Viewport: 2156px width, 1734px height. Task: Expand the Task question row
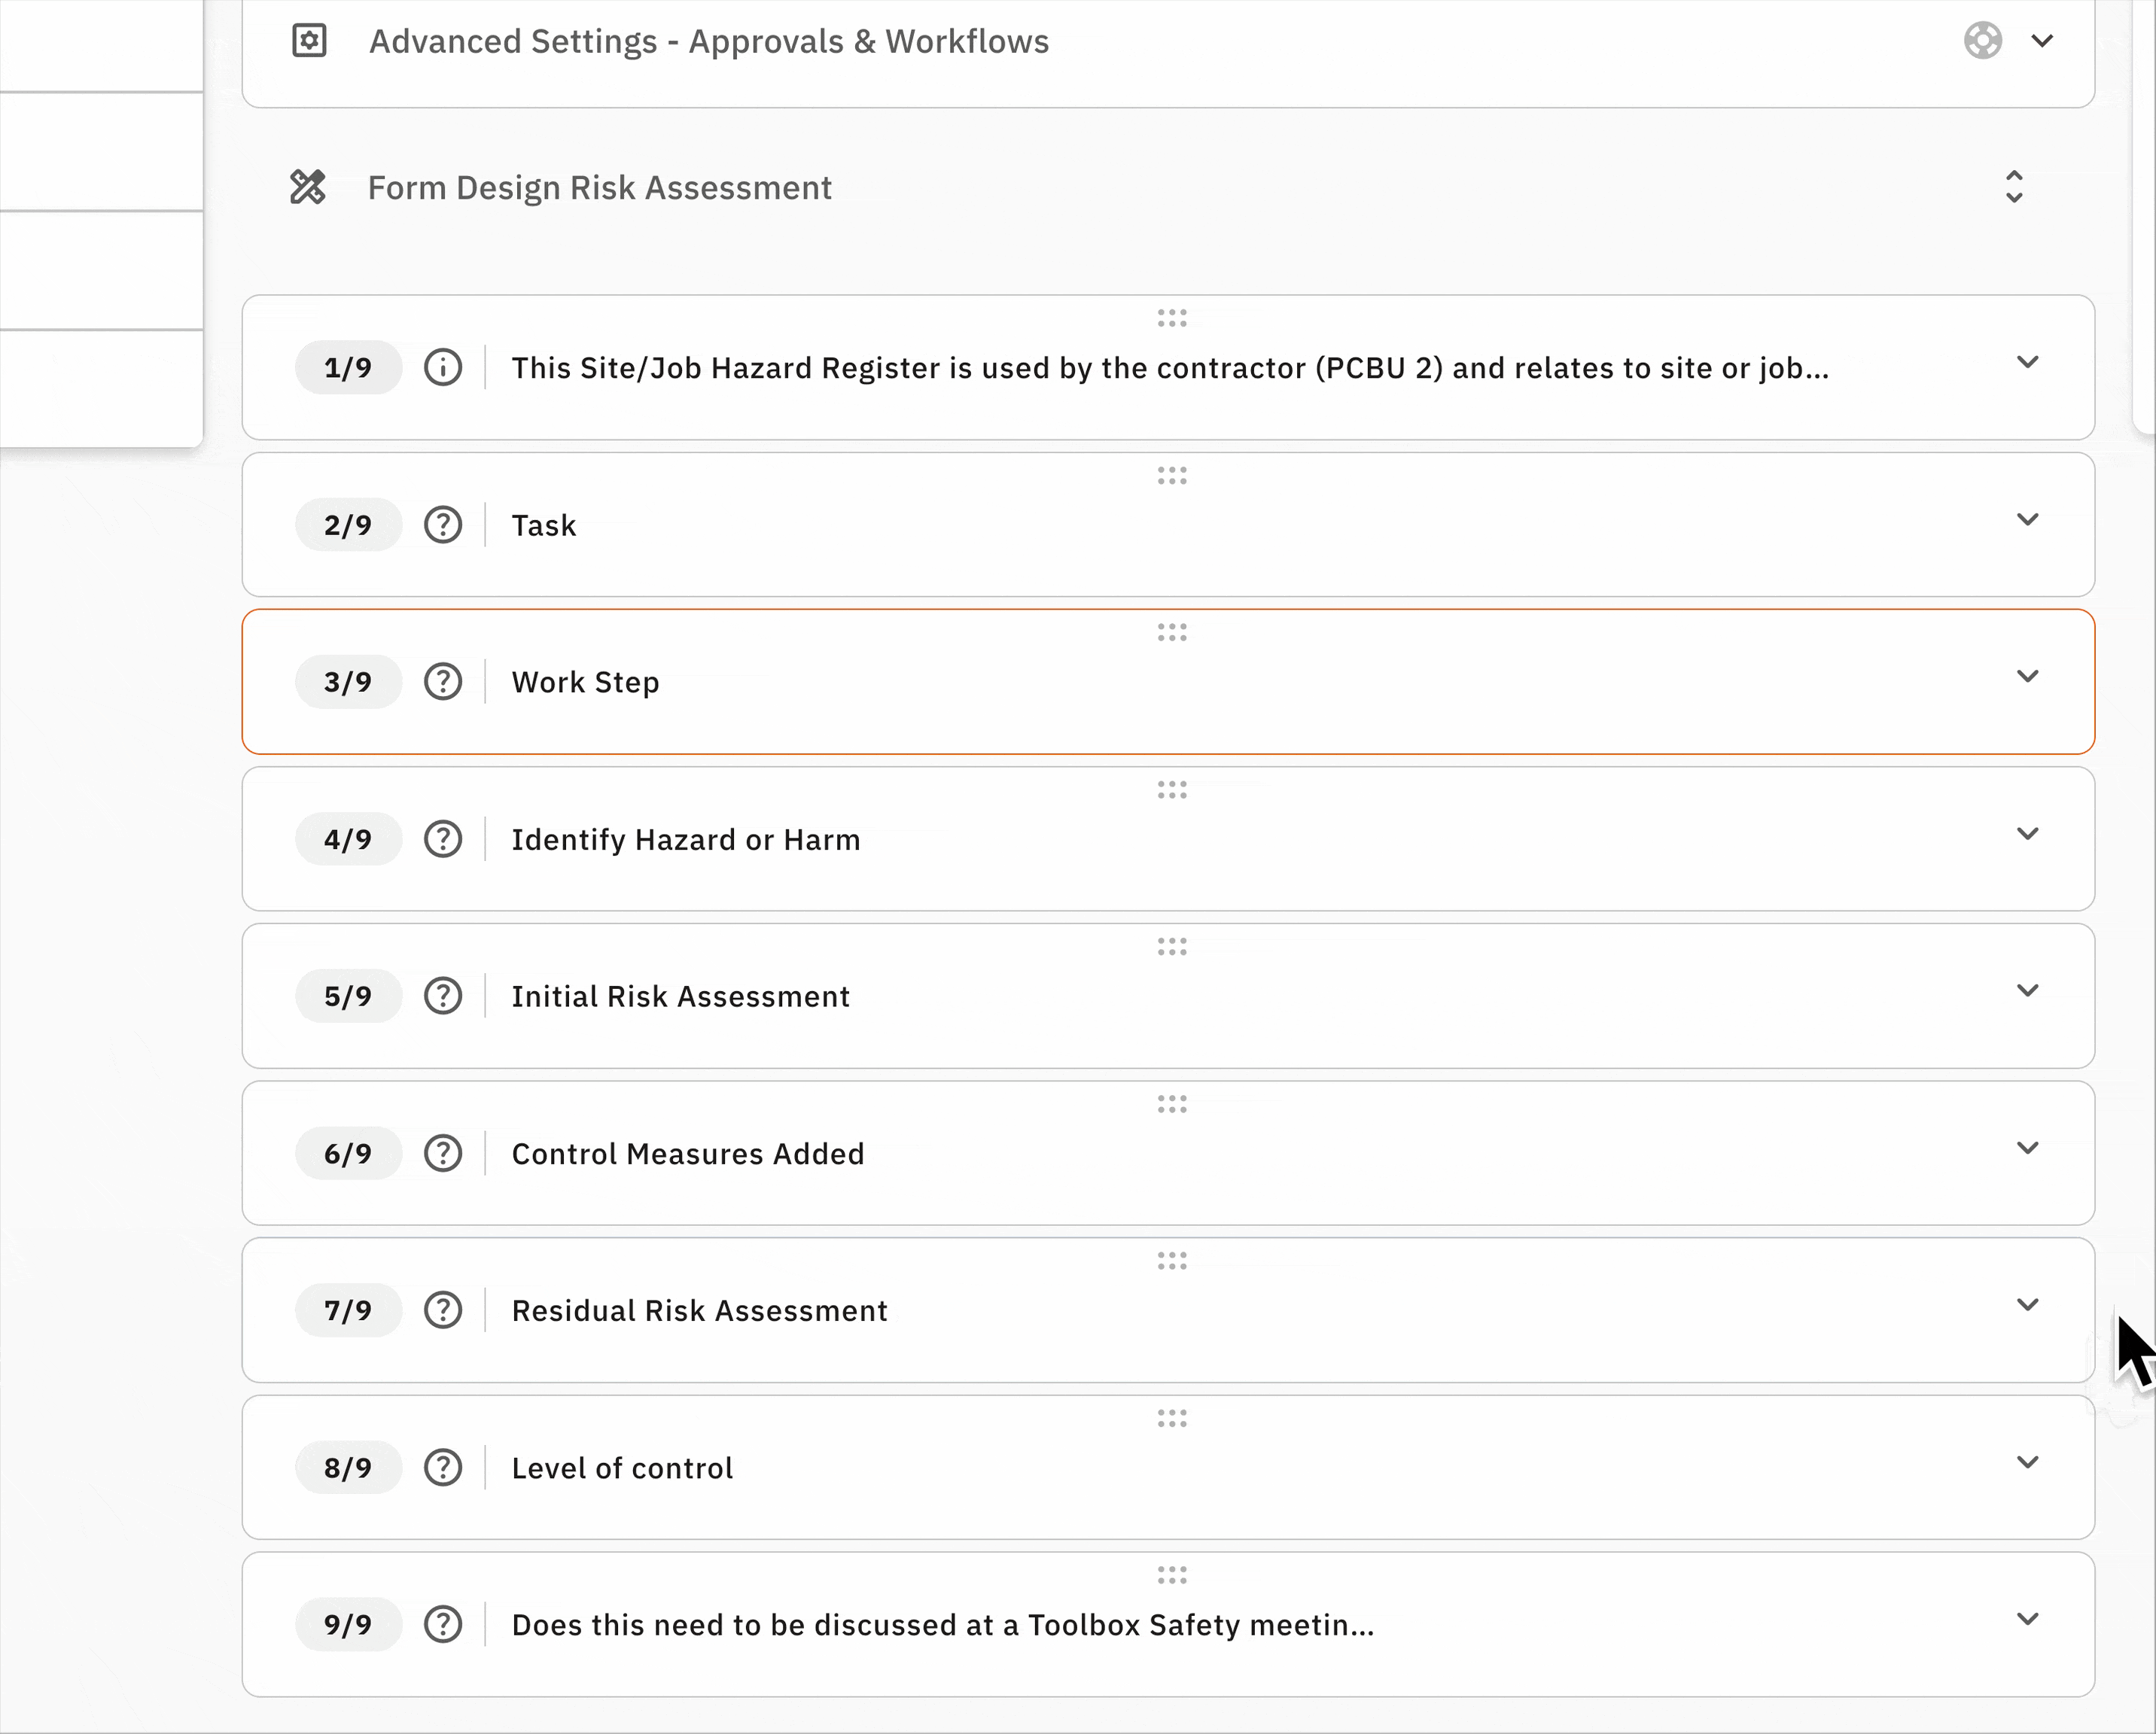[x=2027, y=519]
